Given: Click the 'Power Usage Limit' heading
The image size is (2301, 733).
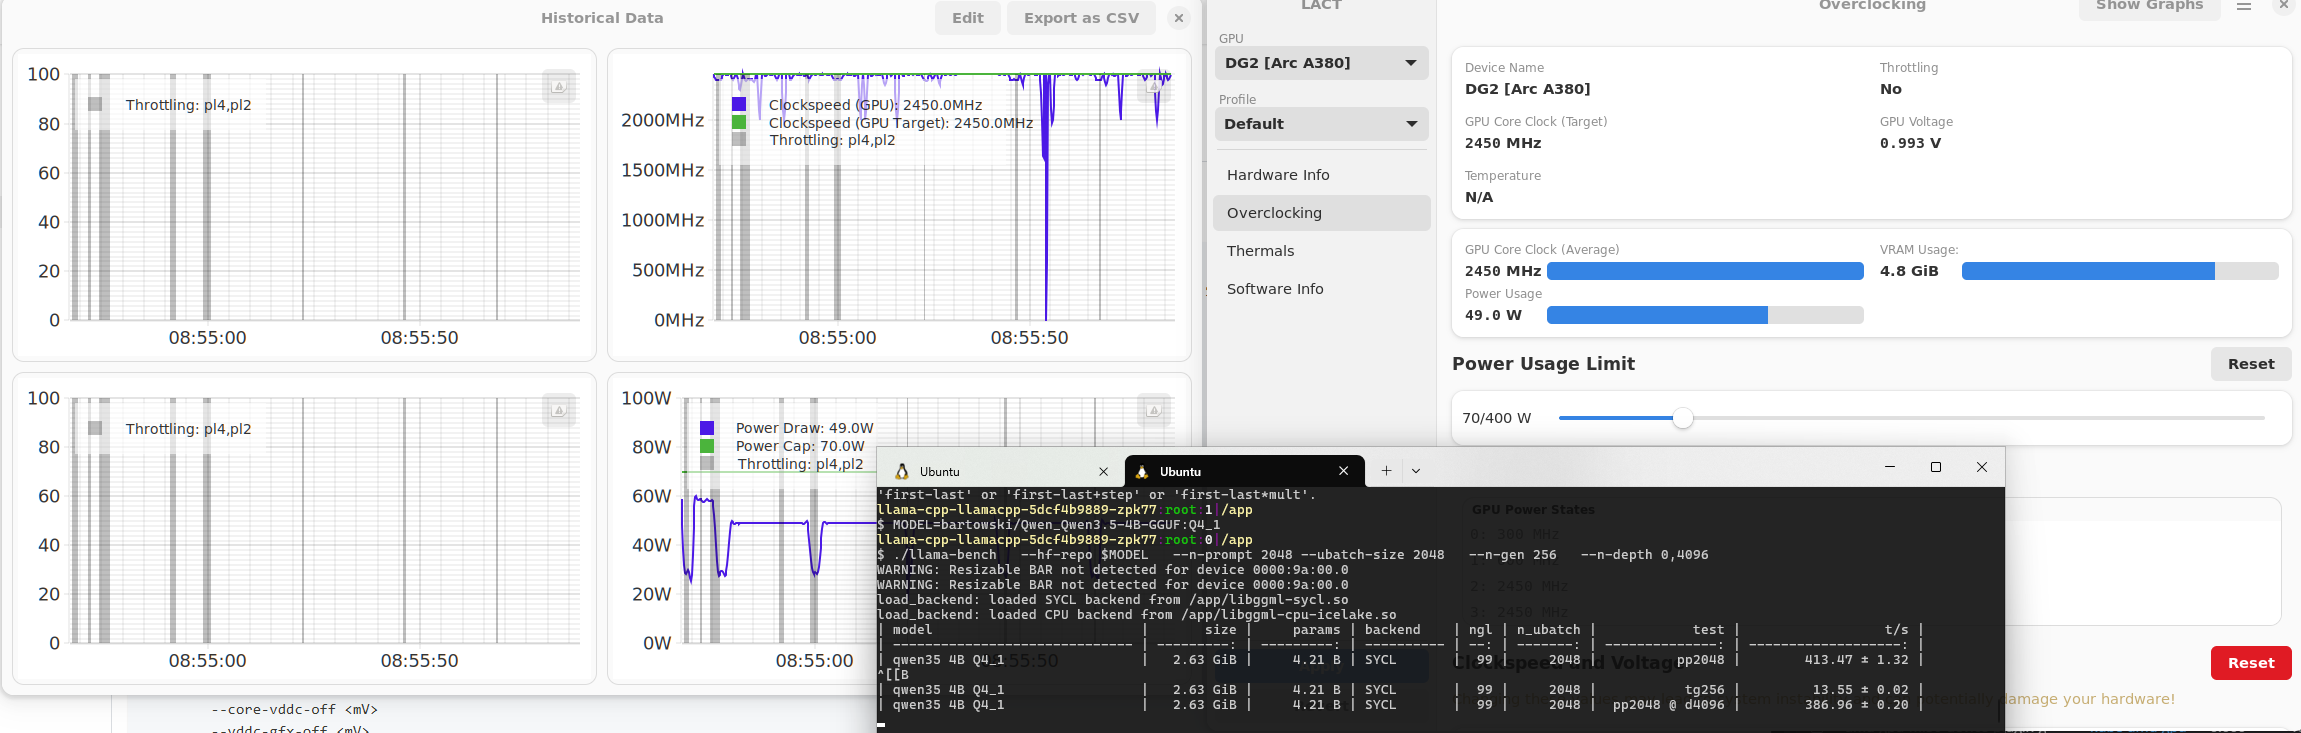Looking at the screenshot, I should pyautogui.click(x=1543, y=364).
